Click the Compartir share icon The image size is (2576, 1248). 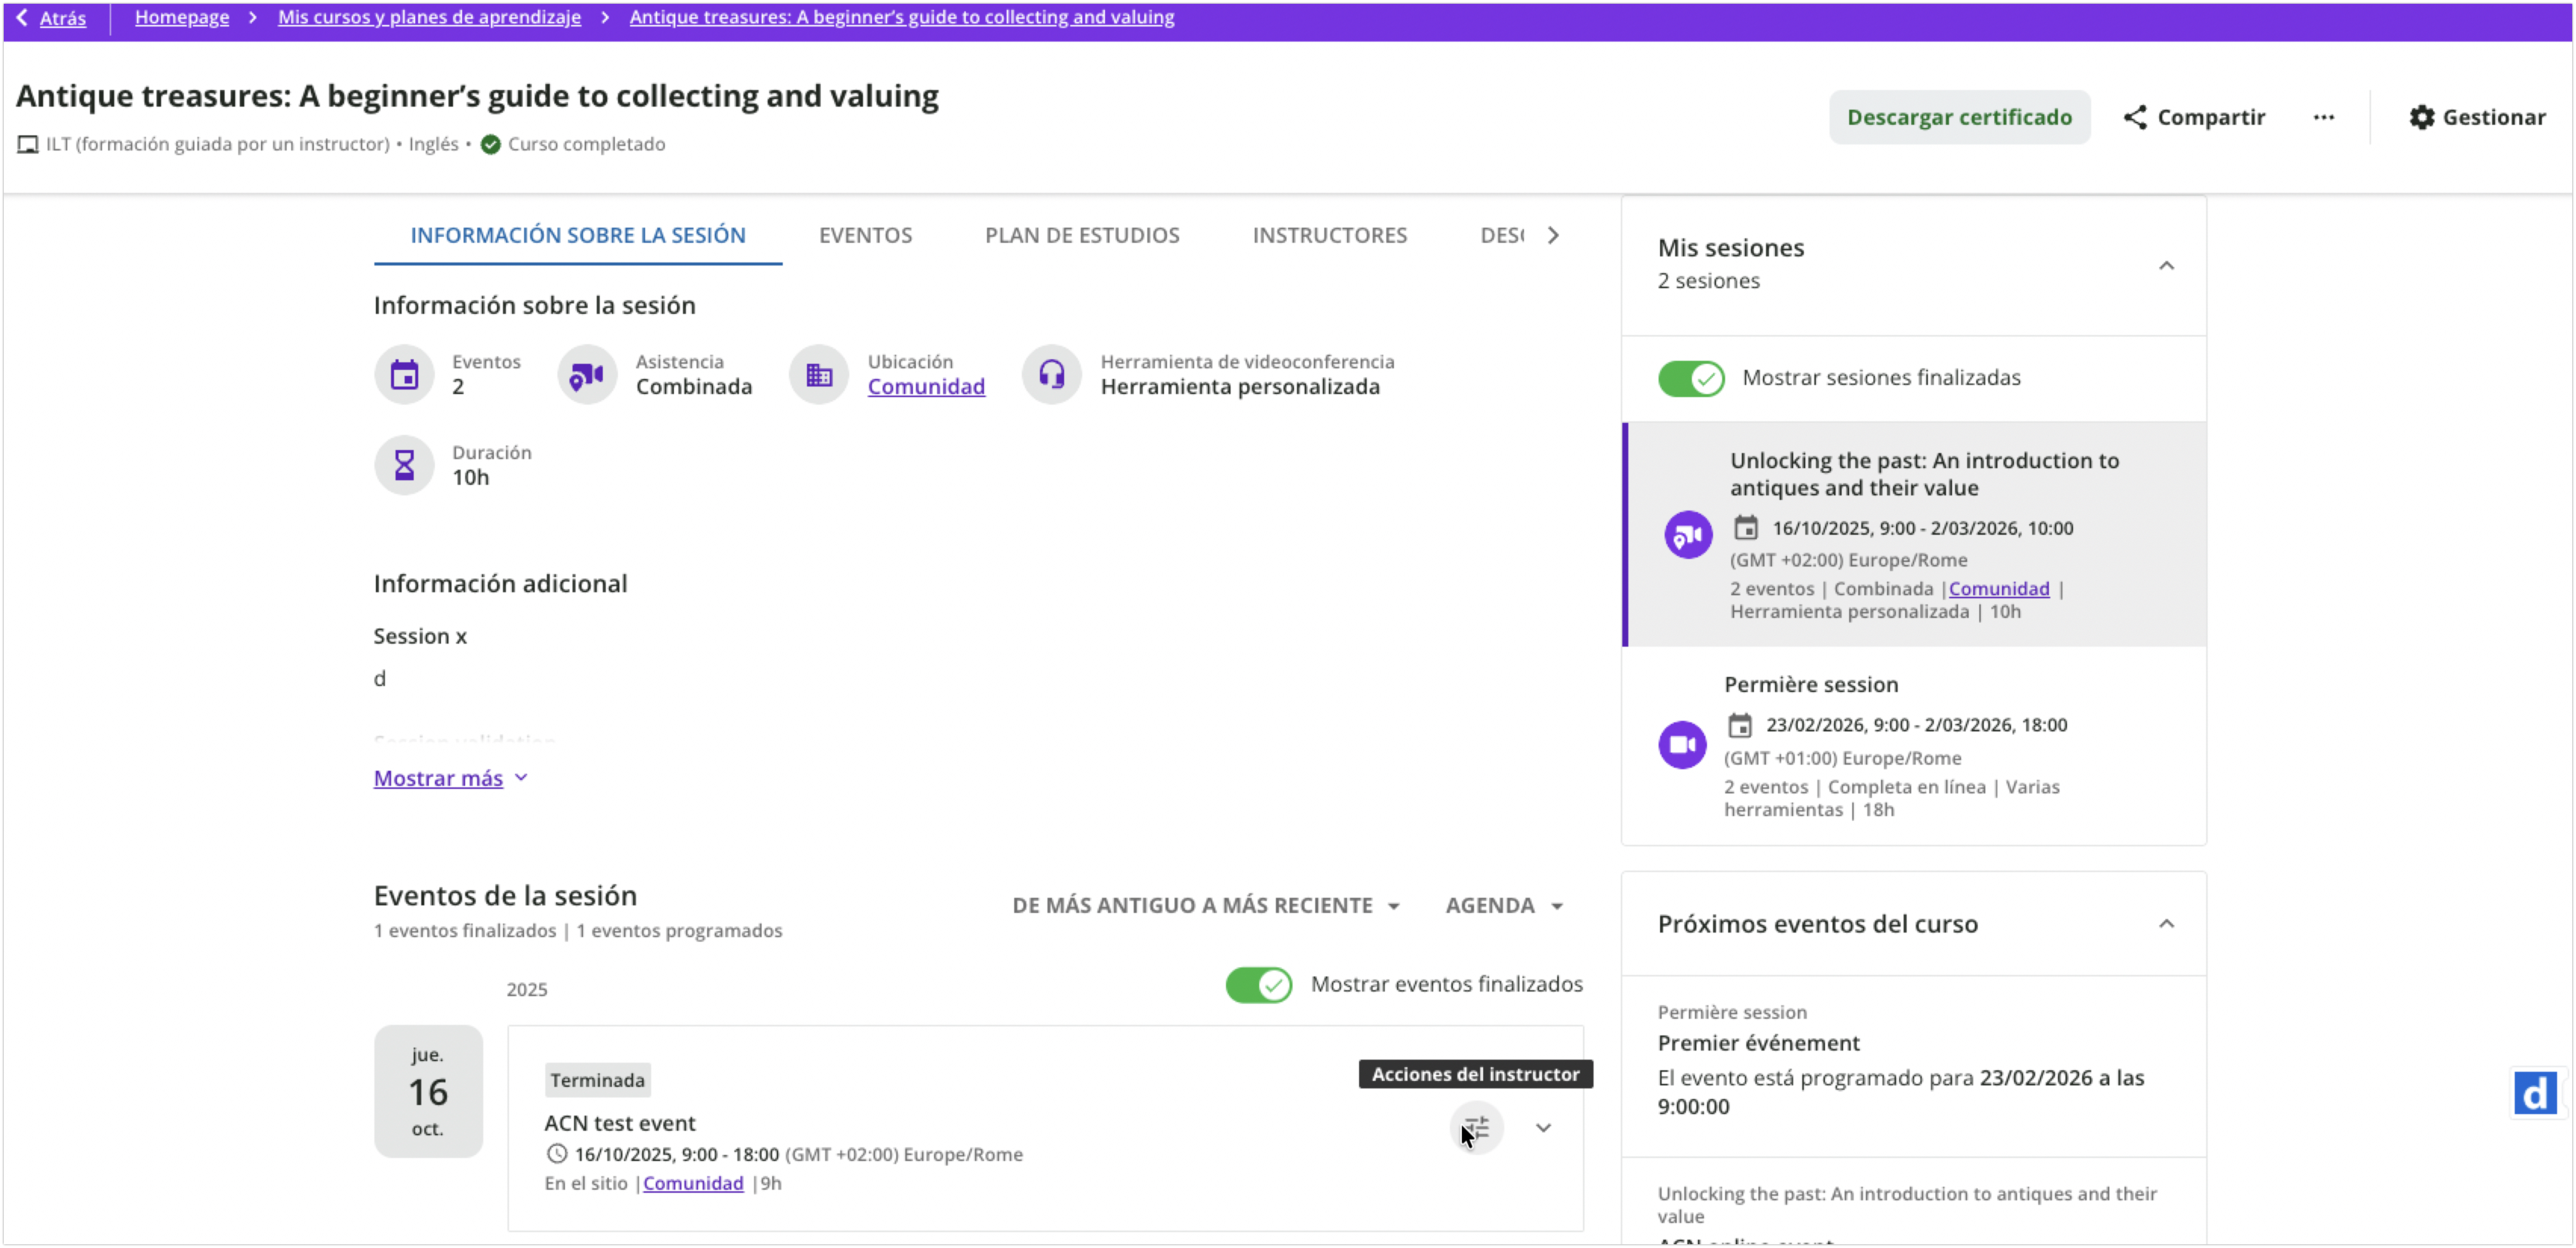pos(2135,117)
